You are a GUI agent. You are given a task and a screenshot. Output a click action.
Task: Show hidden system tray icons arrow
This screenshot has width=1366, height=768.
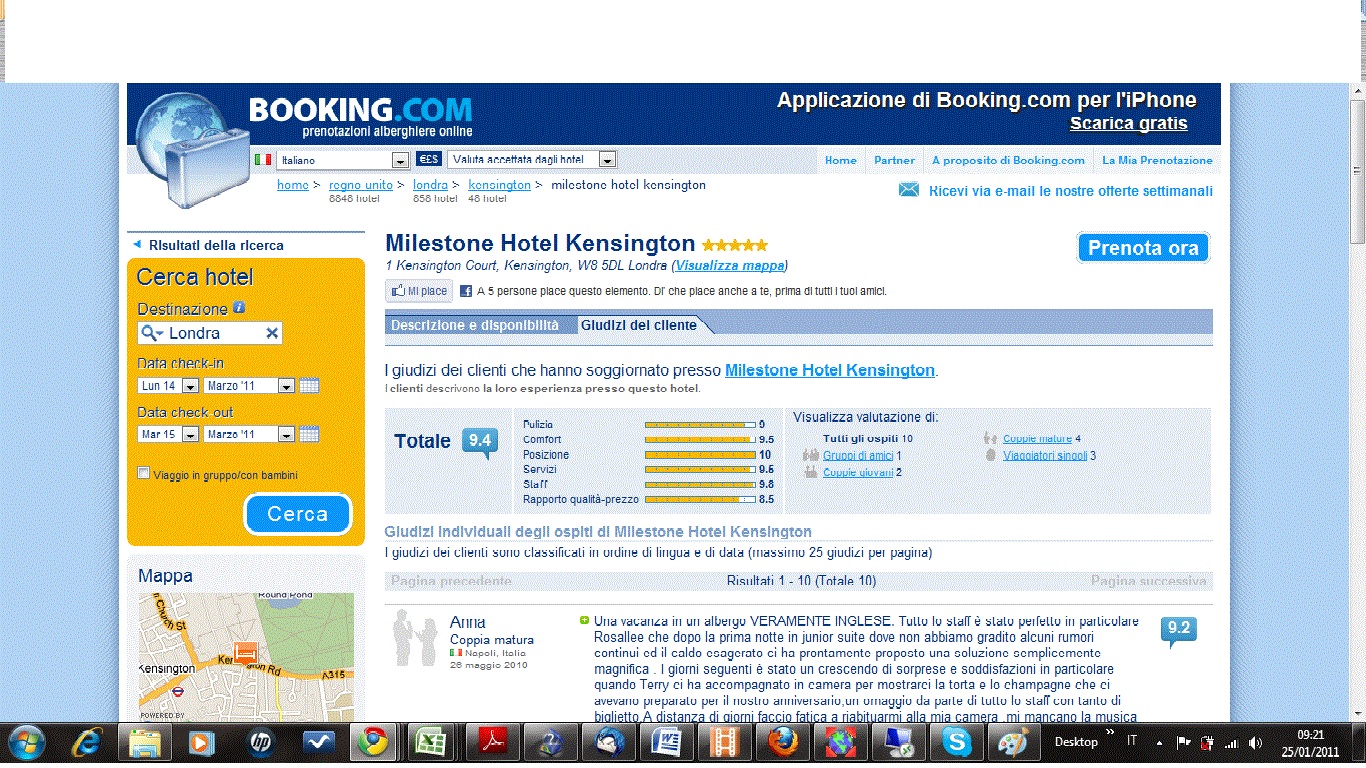coord(1160,743)
